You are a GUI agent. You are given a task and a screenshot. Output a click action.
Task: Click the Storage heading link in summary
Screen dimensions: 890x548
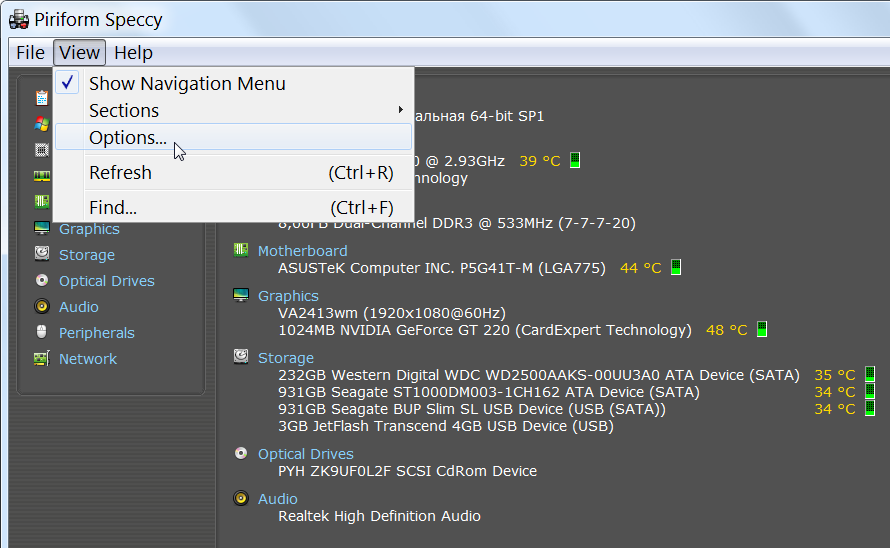(286, 358)
